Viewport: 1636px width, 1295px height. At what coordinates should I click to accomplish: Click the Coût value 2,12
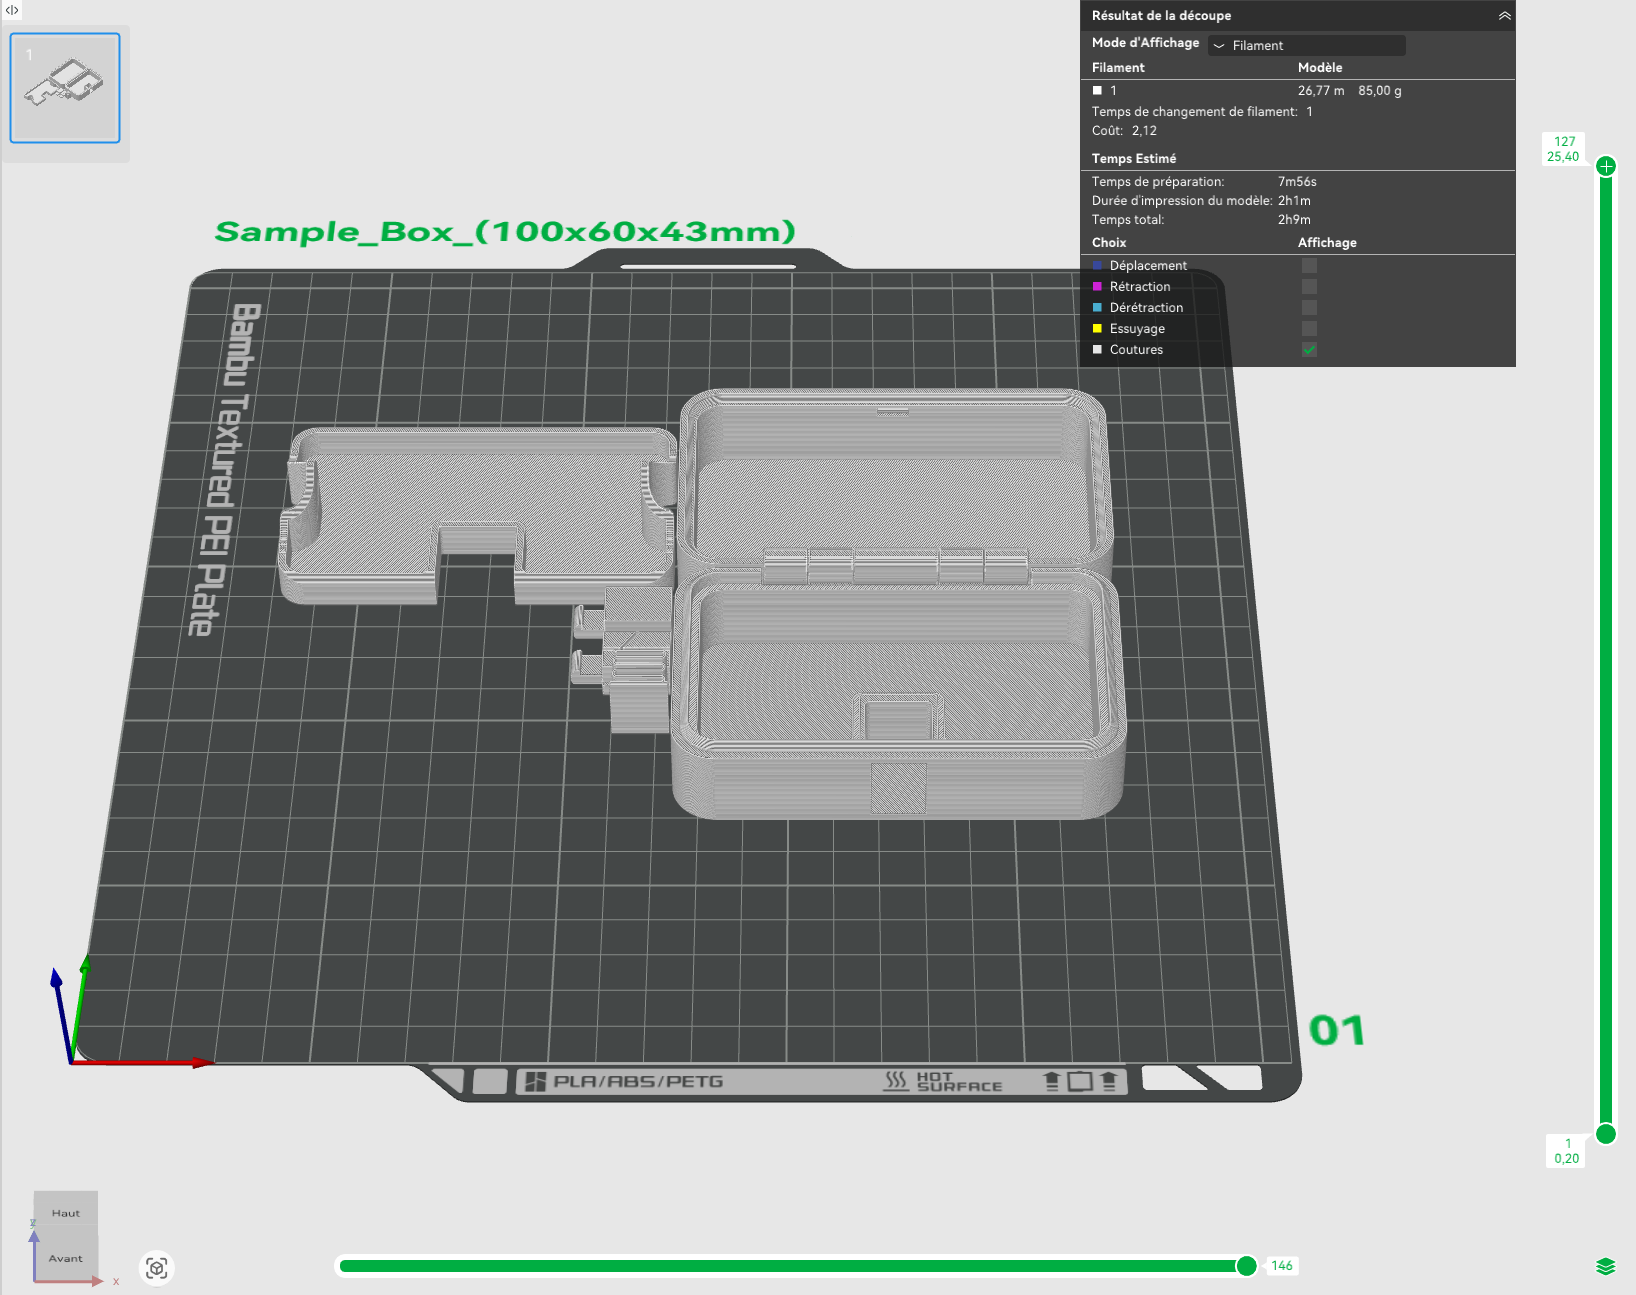coord(1144,131)
